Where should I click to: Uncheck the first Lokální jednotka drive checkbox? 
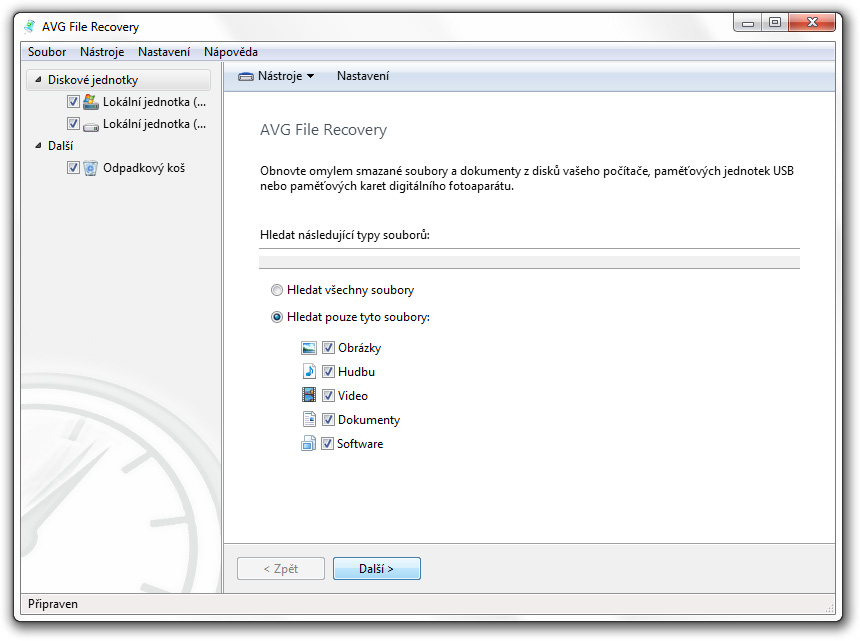pyautogui.click(x=73, y=102)
